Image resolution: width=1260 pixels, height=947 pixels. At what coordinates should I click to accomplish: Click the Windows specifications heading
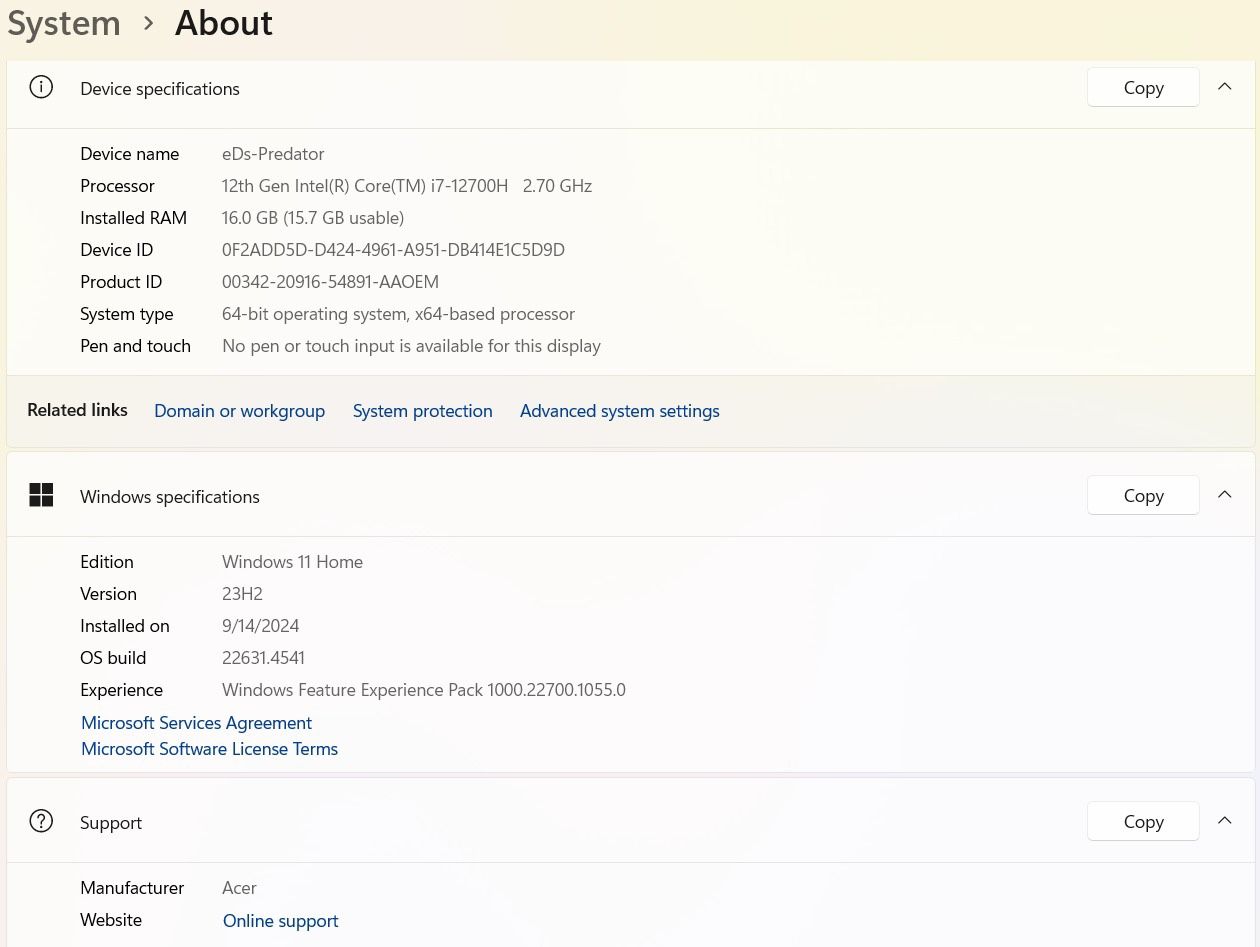(170, 497)
